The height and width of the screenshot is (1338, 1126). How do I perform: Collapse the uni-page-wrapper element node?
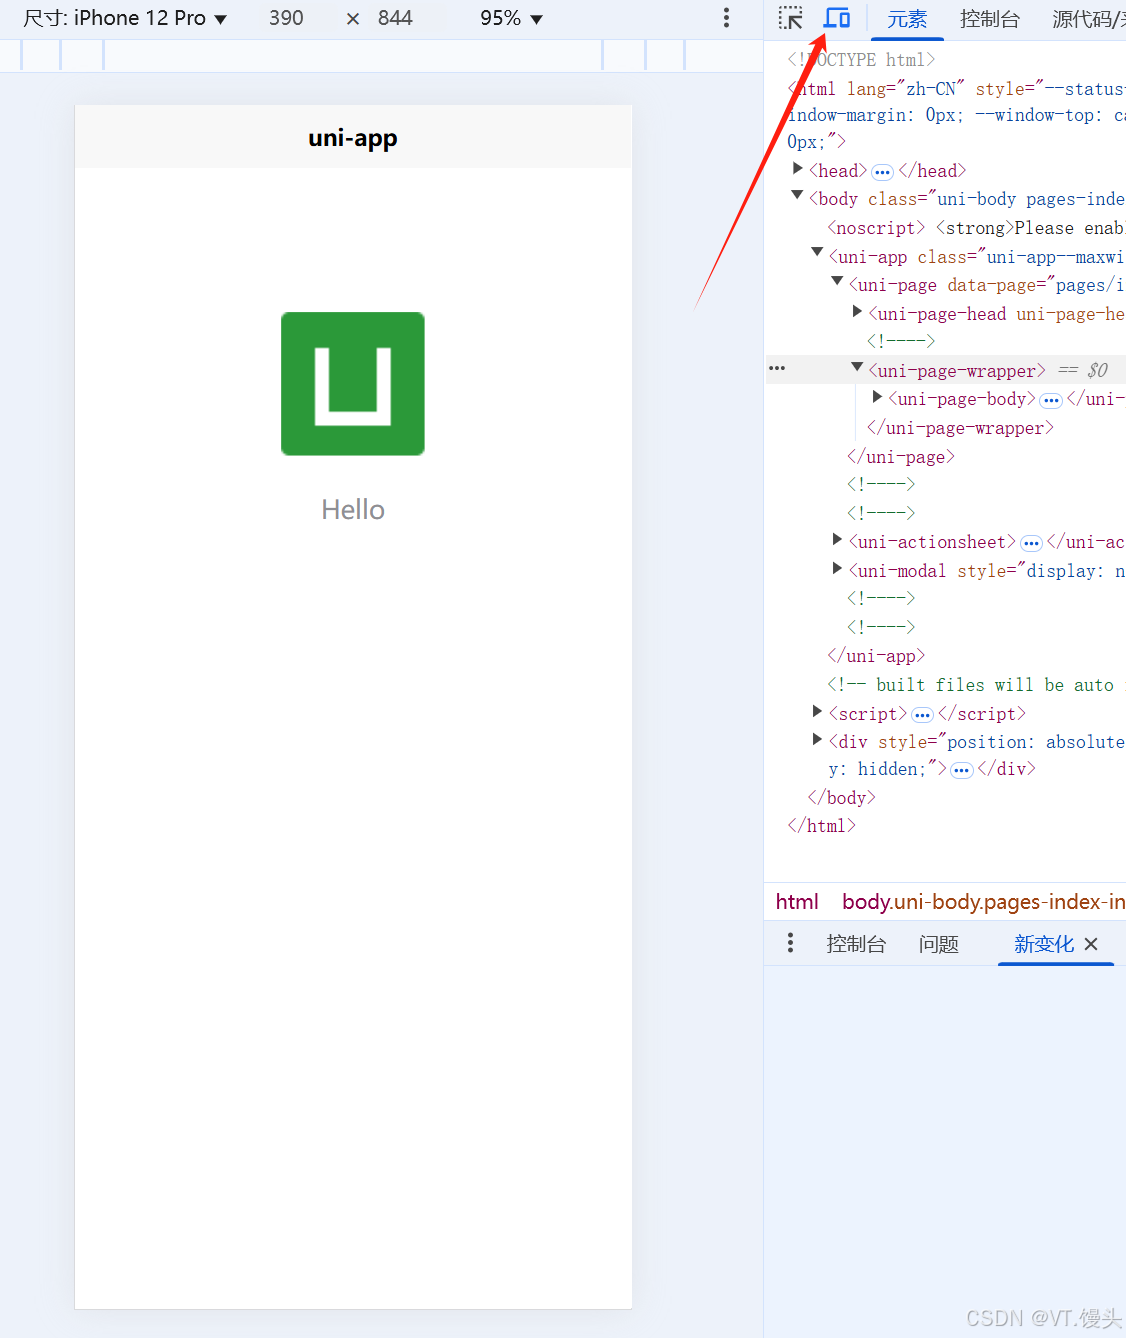(x=857, y=367)
